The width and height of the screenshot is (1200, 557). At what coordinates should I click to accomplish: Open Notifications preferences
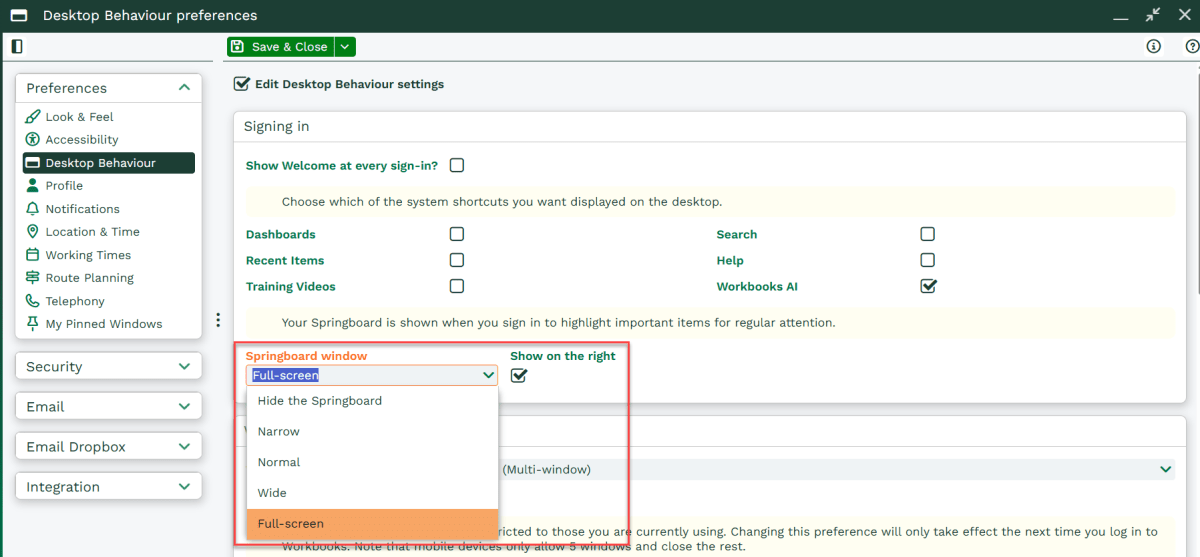83,209
